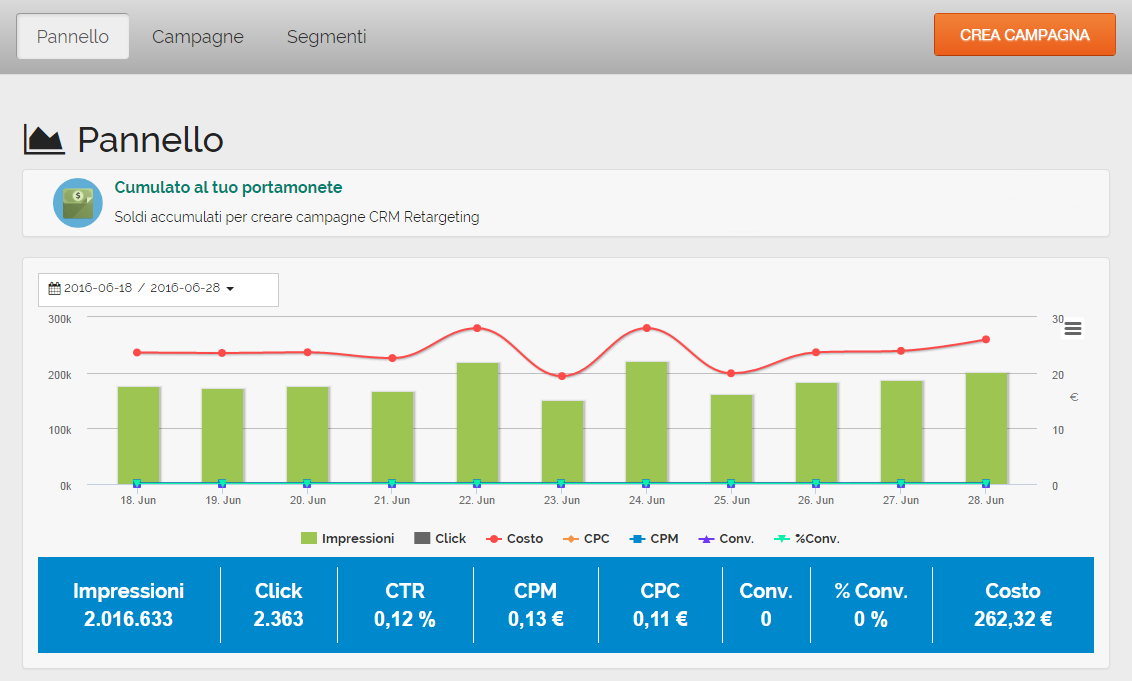
Task: Click the Costo point for 24. Jun
Action: 647,328
